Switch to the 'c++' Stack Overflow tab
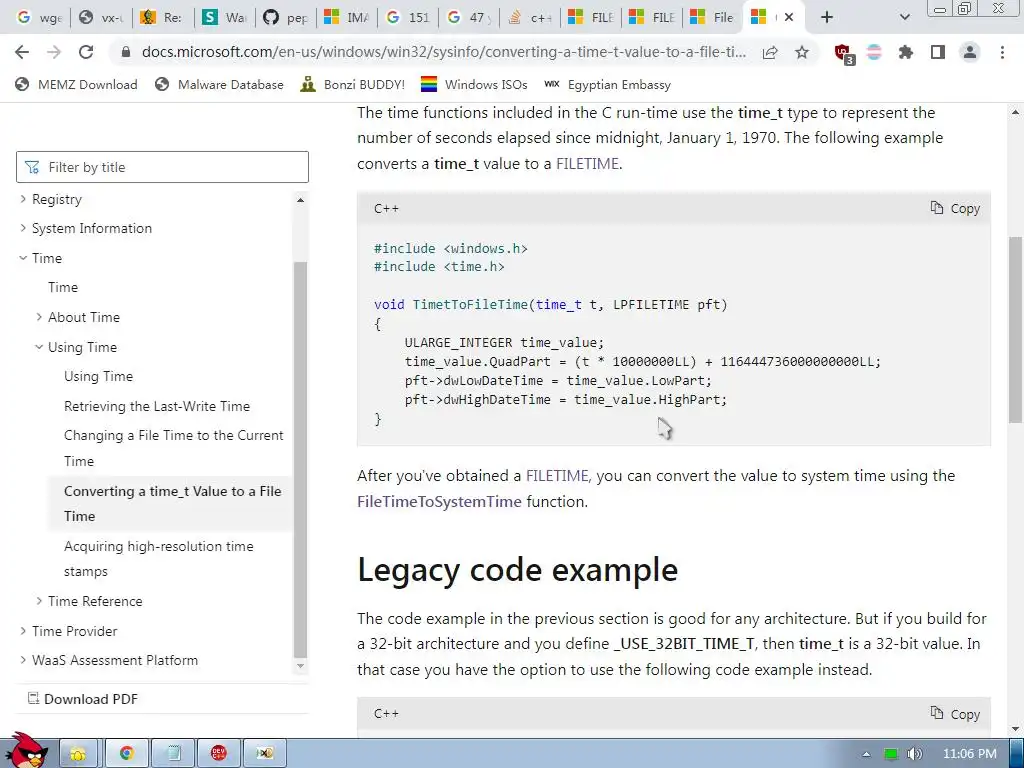The height and width of the screenshot is (768, 1024). (530, 18)
